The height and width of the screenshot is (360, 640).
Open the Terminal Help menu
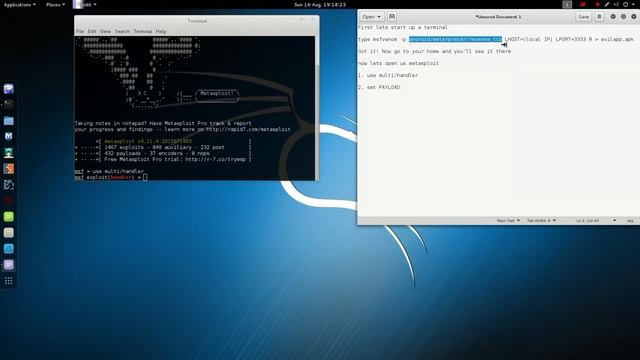[x=161, y=31]
